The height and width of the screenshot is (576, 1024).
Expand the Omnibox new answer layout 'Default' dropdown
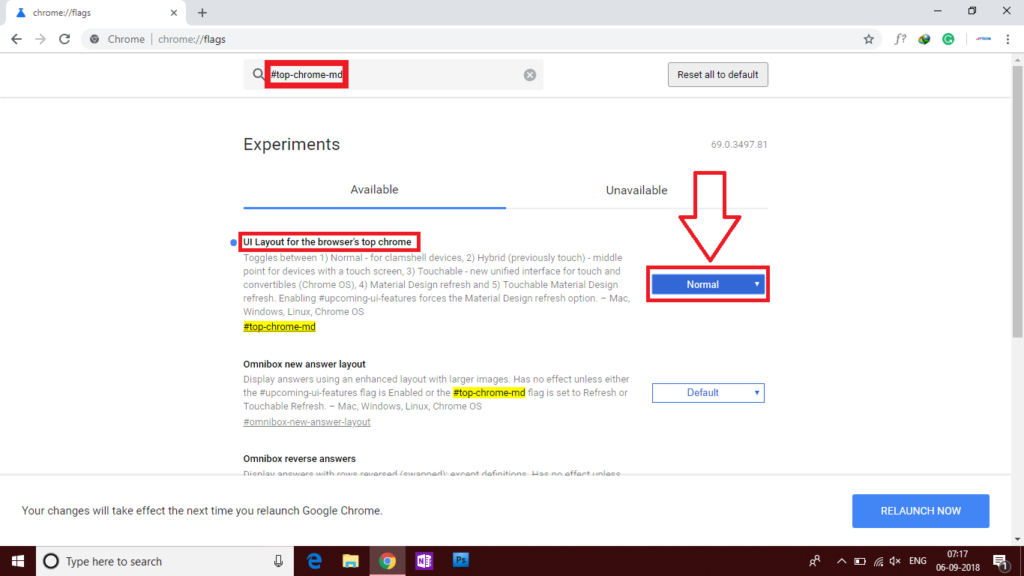708,393
